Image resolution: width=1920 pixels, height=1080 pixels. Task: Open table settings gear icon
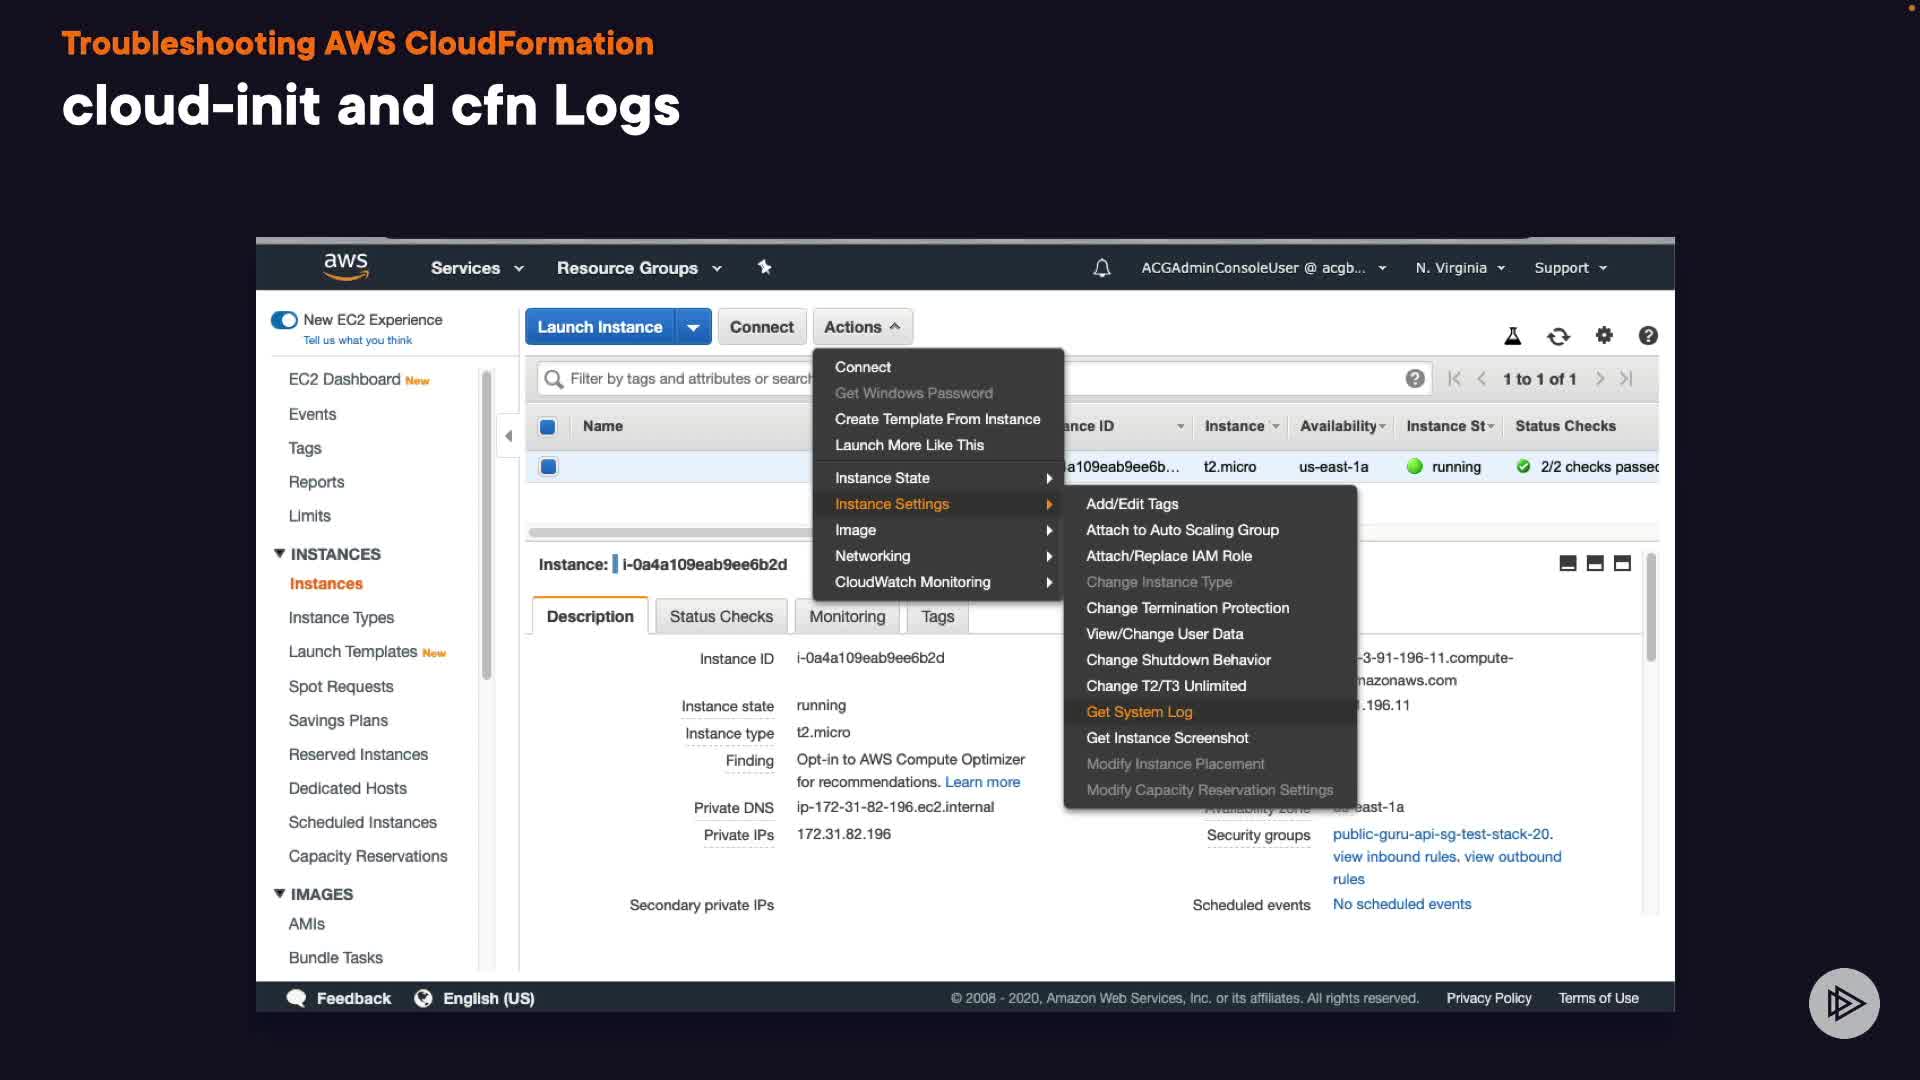(1604, 336)
